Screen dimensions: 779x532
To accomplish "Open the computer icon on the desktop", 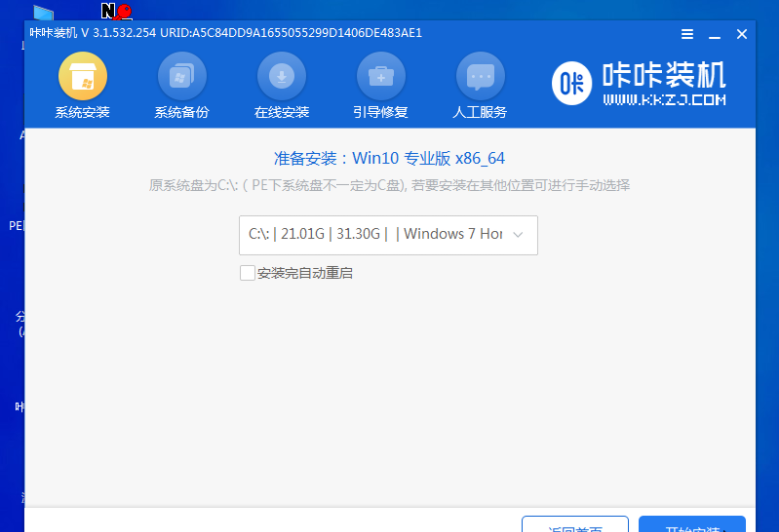I will [x=44, y=13].
